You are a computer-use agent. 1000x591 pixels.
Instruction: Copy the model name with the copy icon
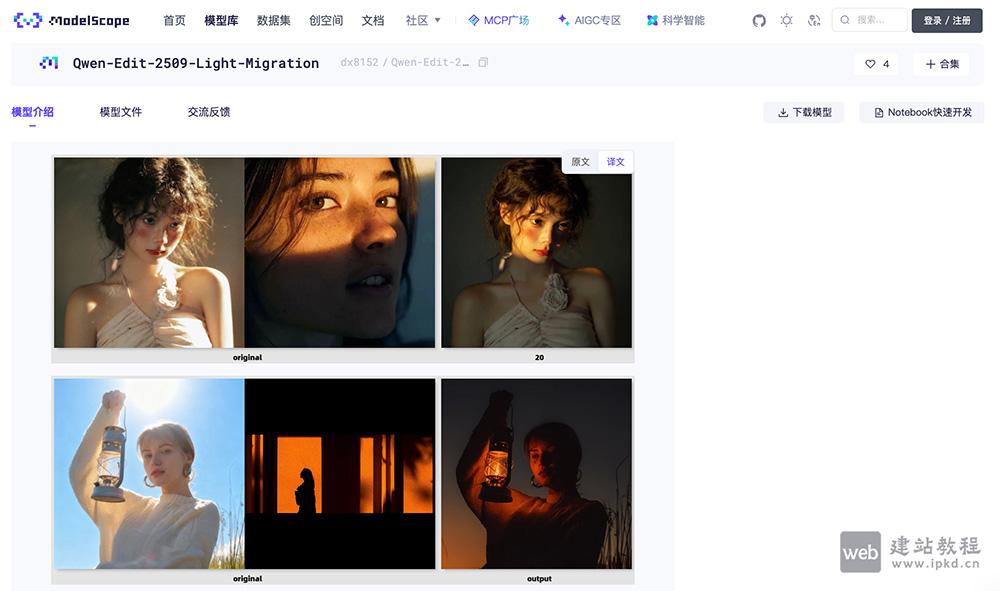pos(483,62)
